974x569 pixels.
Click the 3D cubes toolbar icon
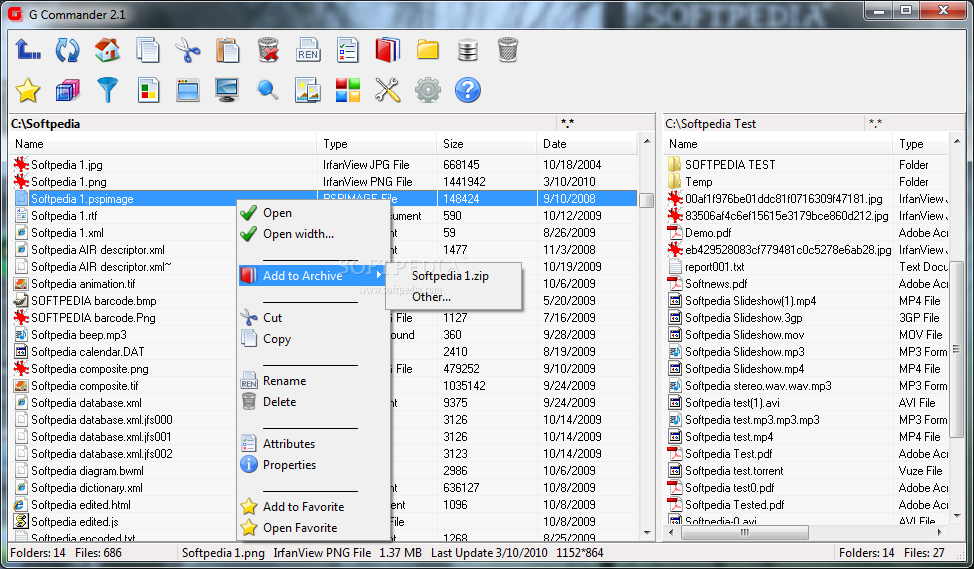pyautogui.click(x=67, y=90)
